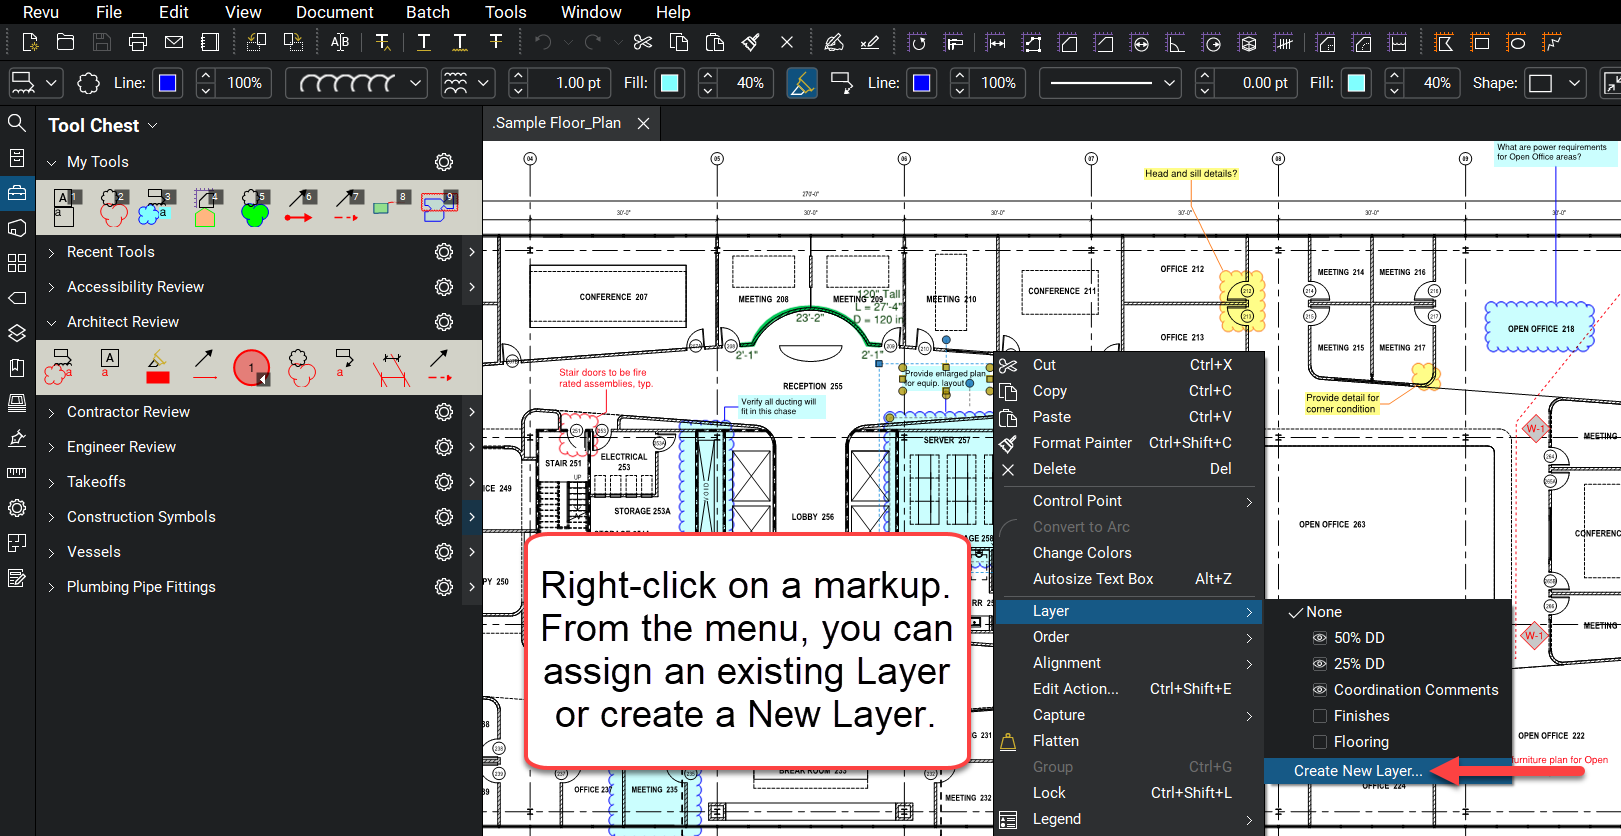The image size is (1621, 836).
Task: Click the Email envelope toolbar icon
Action: (x=174, y=42)
